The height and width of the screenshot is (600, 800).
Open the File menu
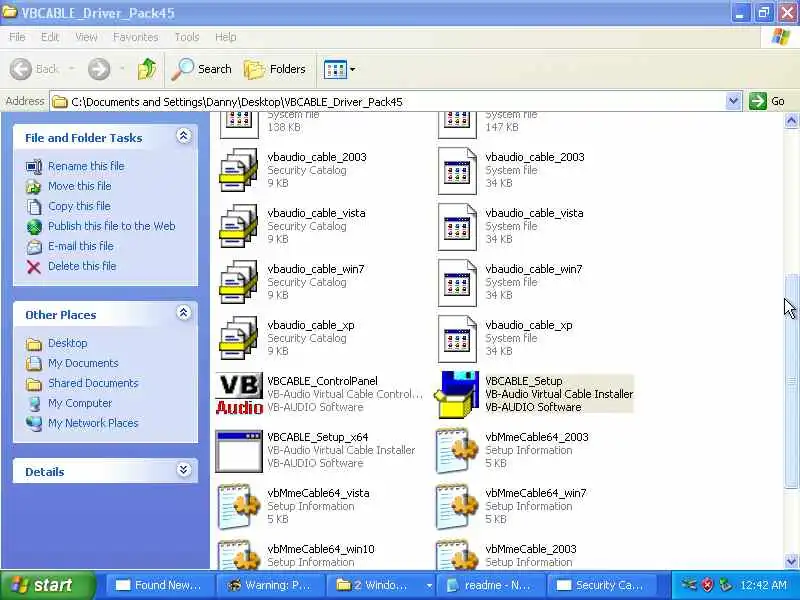[17, 37]
